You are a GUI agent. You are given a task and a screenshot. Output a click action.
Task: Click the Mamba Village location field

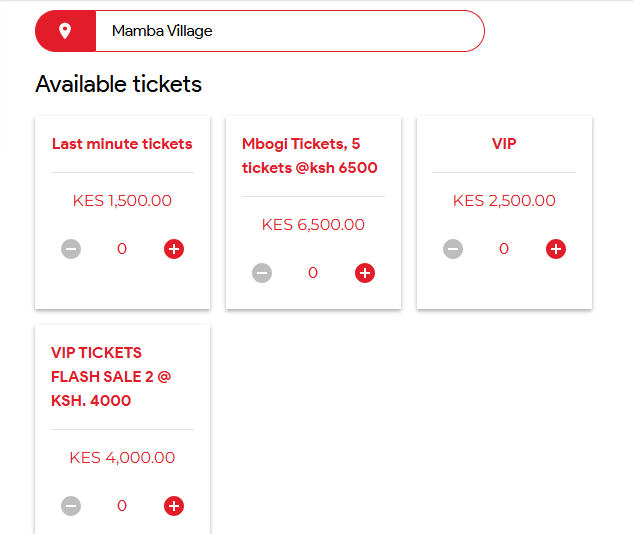[288, 31]
